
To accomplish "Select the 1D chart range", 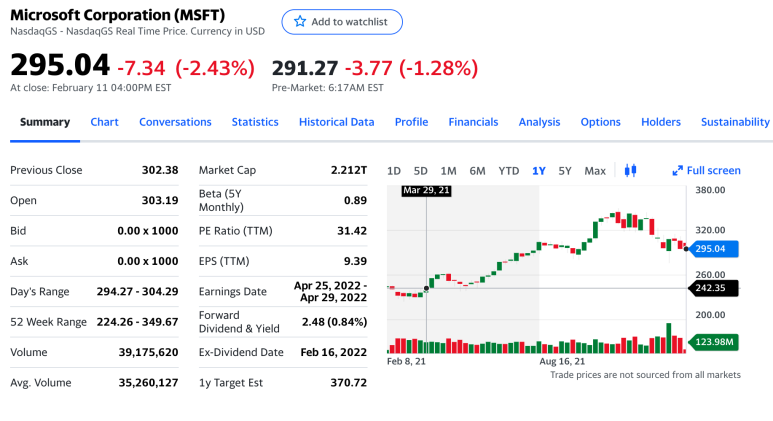I will click(394, 171).
